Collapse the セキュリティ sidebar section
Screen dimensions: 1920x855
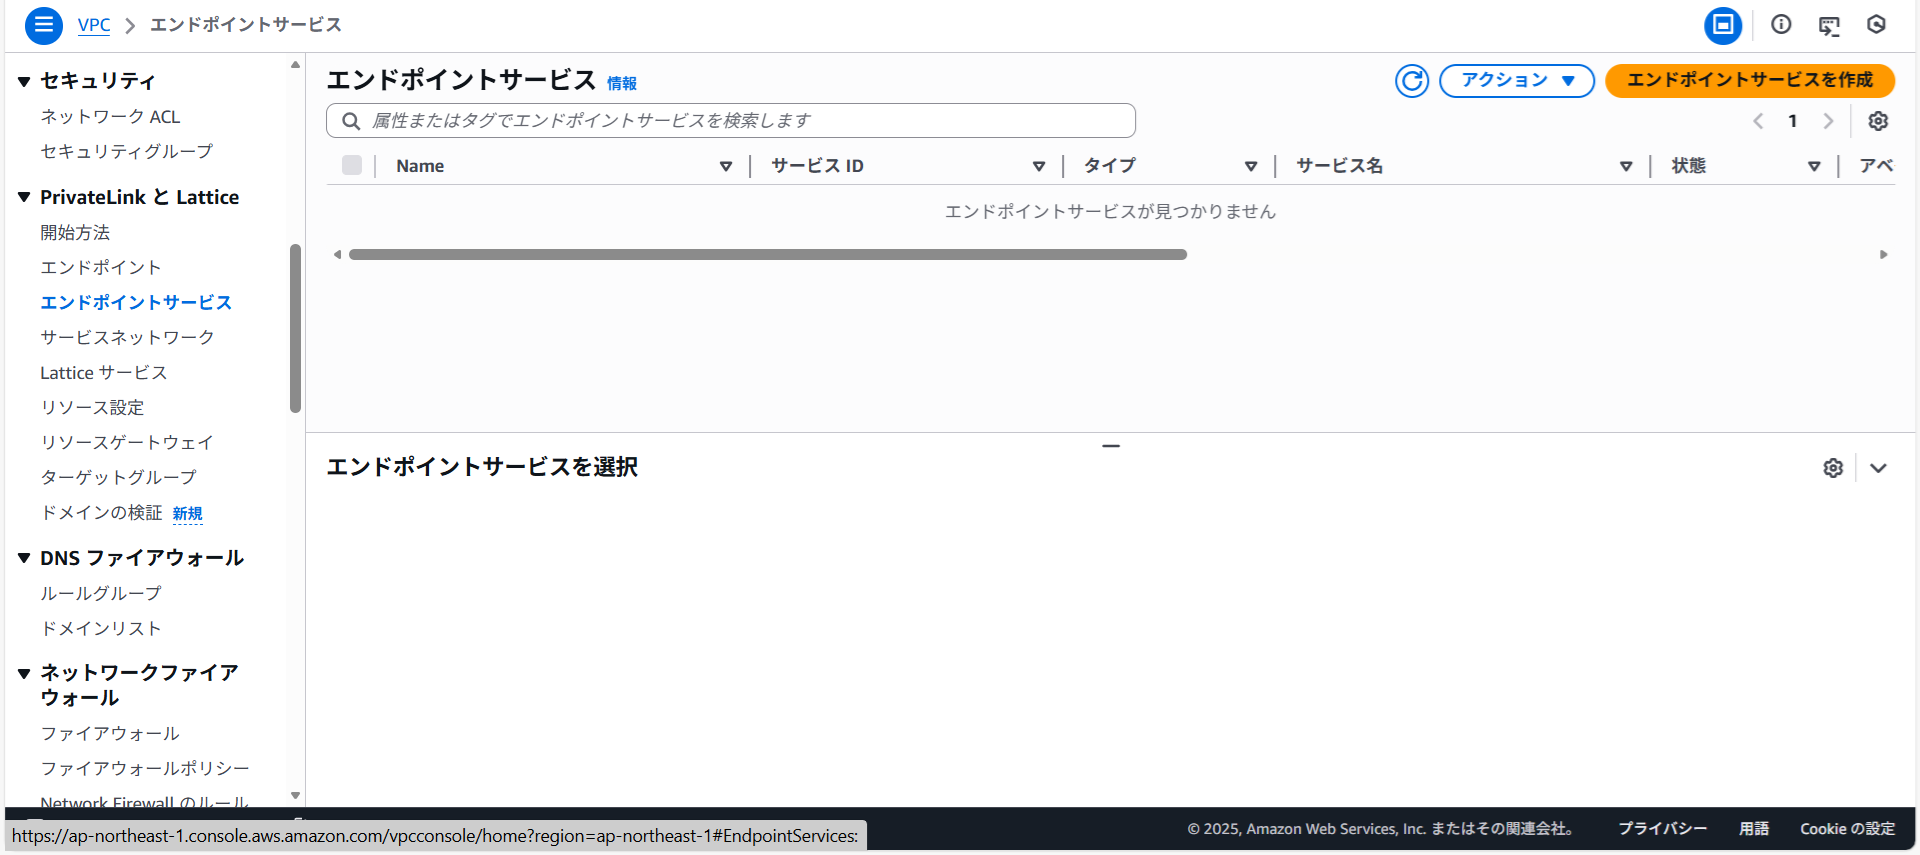[24, 81]
